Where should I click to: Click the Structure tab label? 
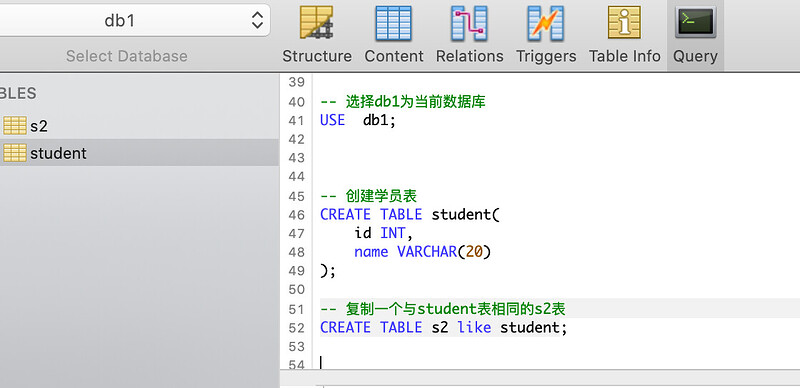(317, 56)
